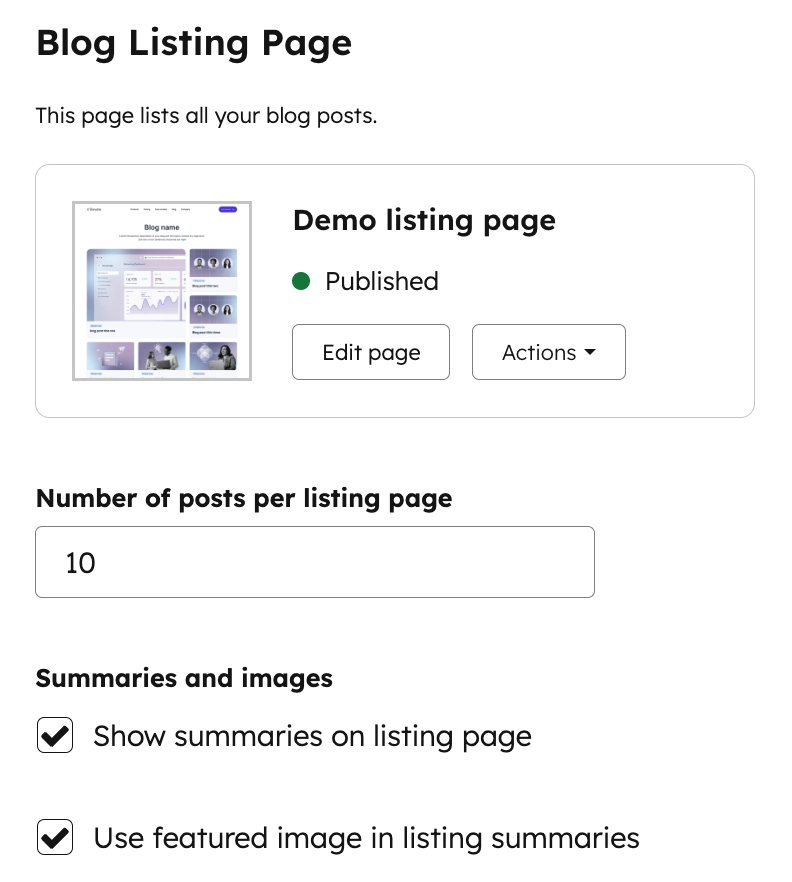Click the "Blog Listing Page" heading
The width and height of the screenshot is (792, 882).
point(194,43)
